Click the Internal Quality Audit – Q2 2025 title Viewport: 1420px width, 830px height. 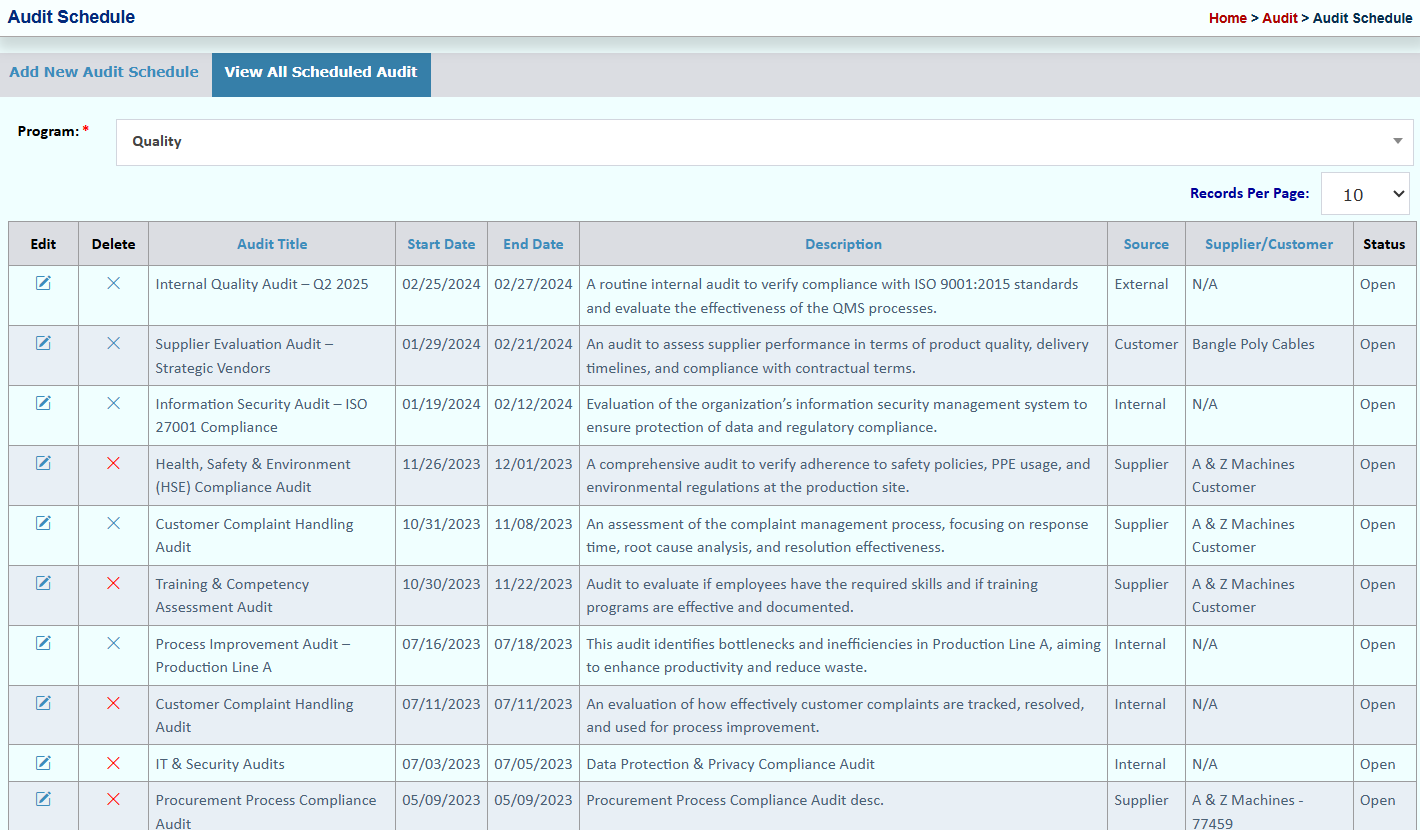(x=262, y=284)
